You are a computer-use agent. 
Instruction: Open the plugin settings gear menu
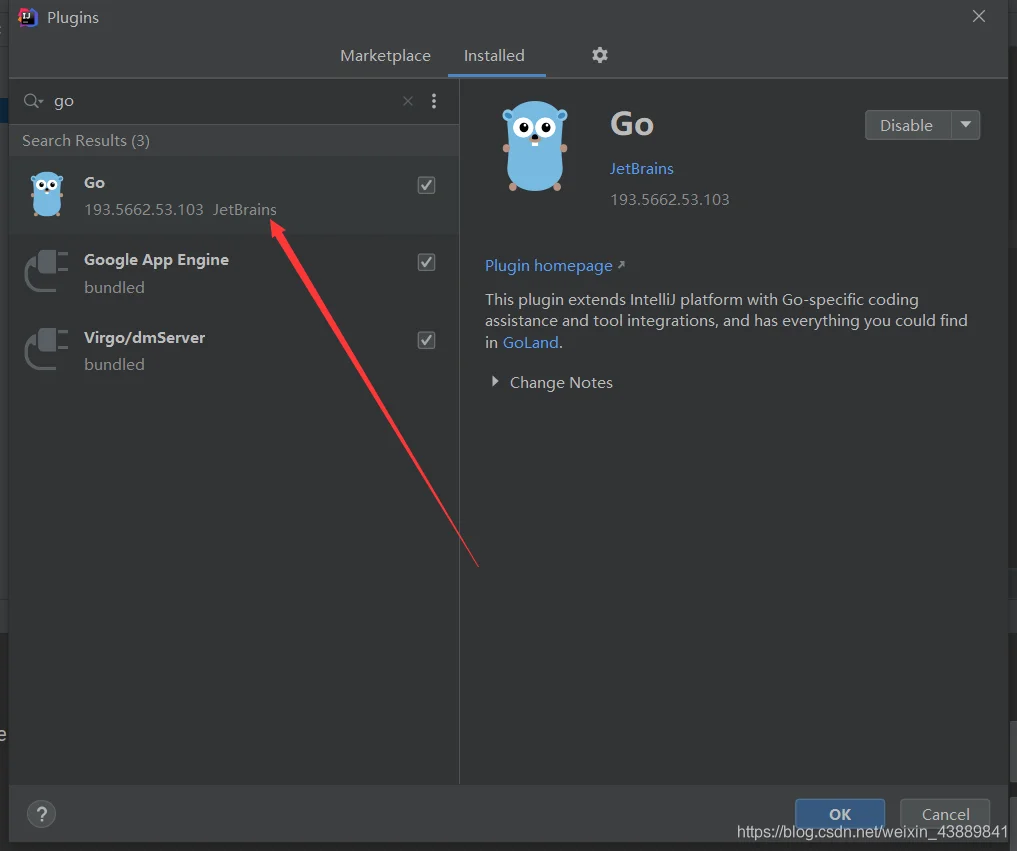pos(599,55)
